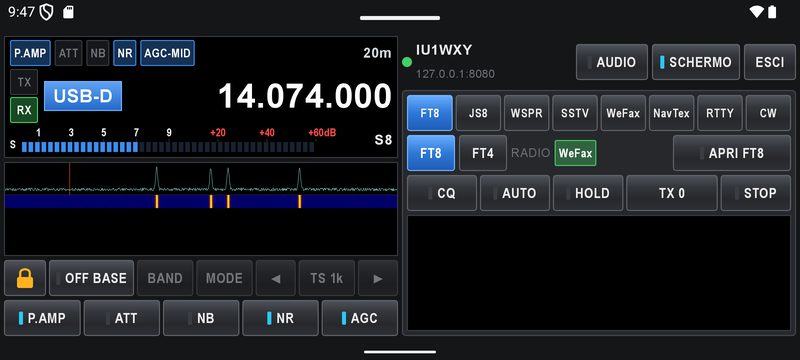800x360 pixels.
Task: Switch to the WeFax tab in the top row
Action: tap(623, 113)
